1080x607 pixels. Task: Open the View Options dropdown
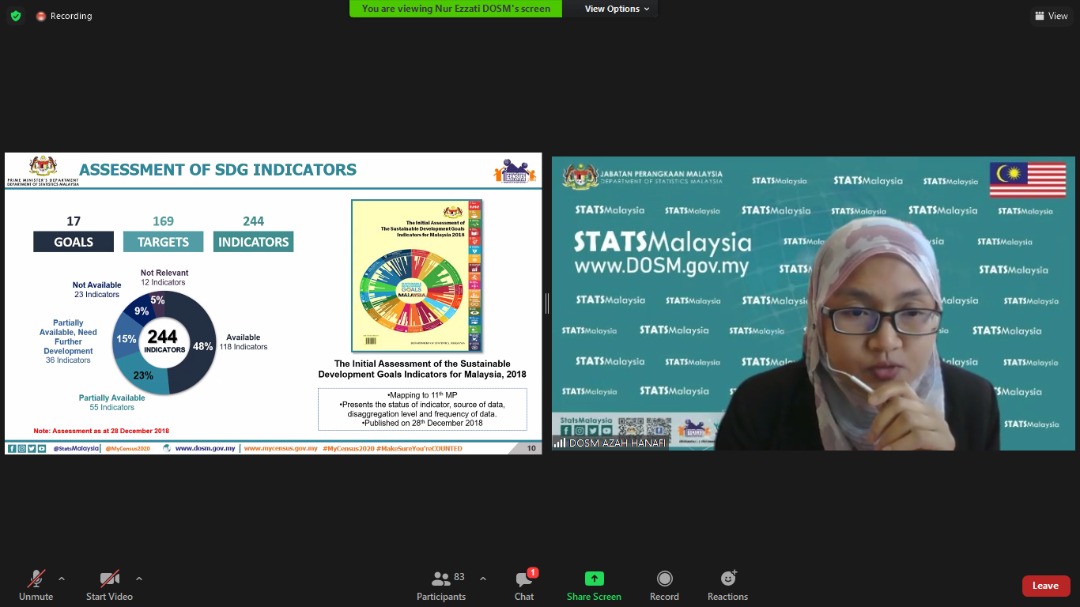click(616, 9)
